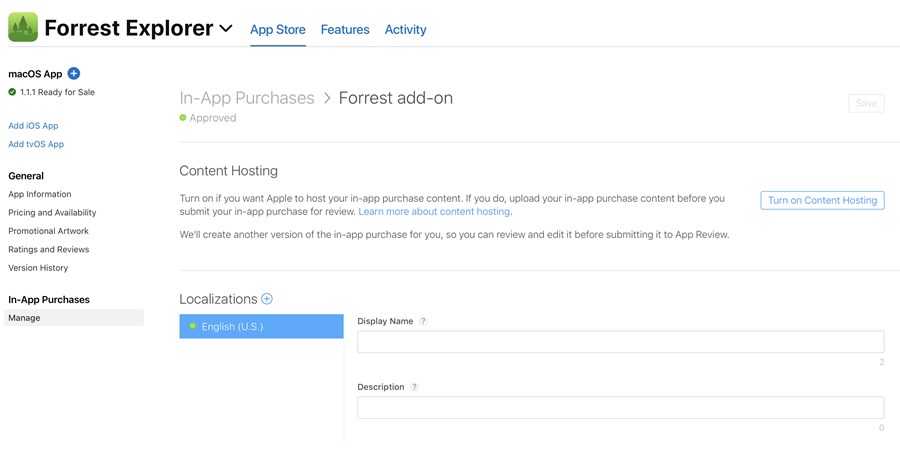Open Version History in the sidebar
The height and width of the screenshot is (456, 900).
click(x=38, y=268)
